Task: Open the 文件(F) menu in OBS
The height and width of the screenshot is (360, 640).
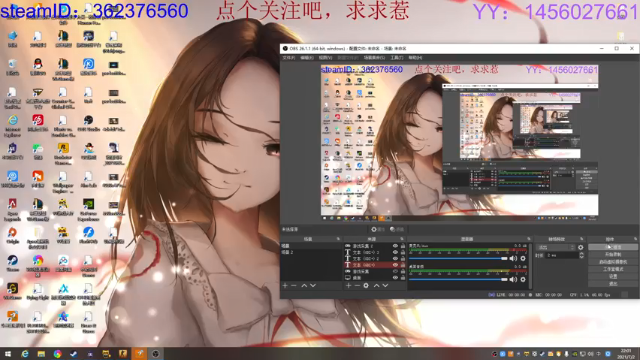Action: coord(289,58)
